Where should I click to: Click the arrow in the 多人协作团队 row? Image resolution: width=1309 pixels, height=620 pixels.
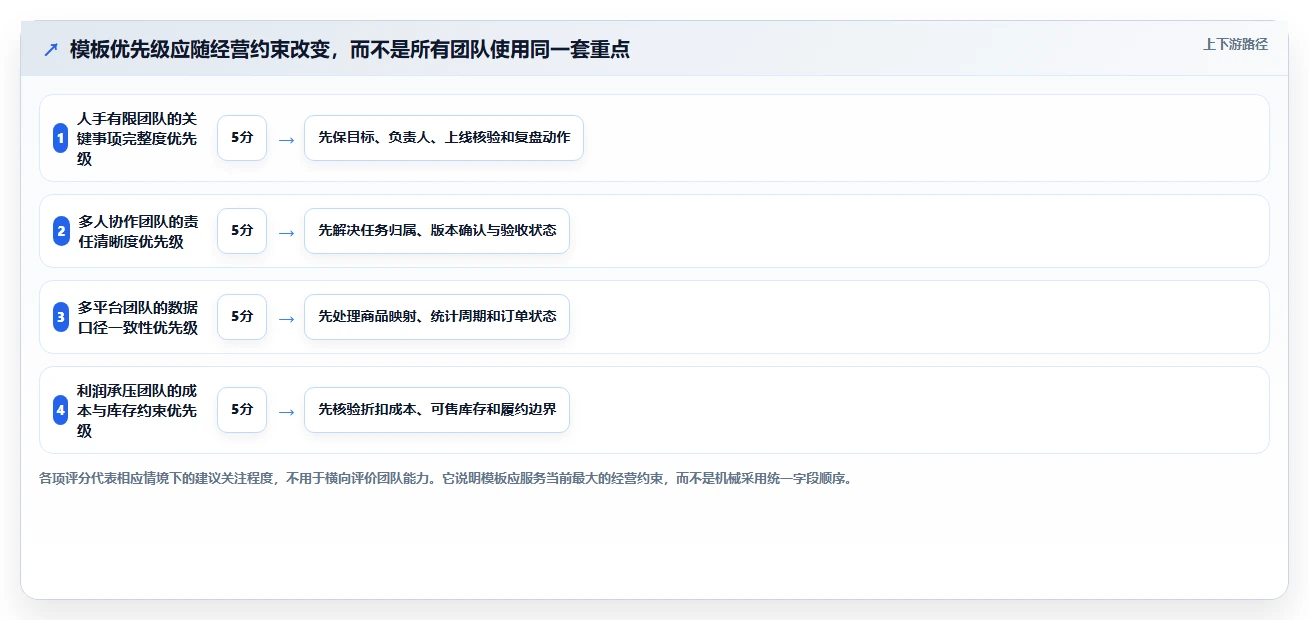[x=286, y=233]
